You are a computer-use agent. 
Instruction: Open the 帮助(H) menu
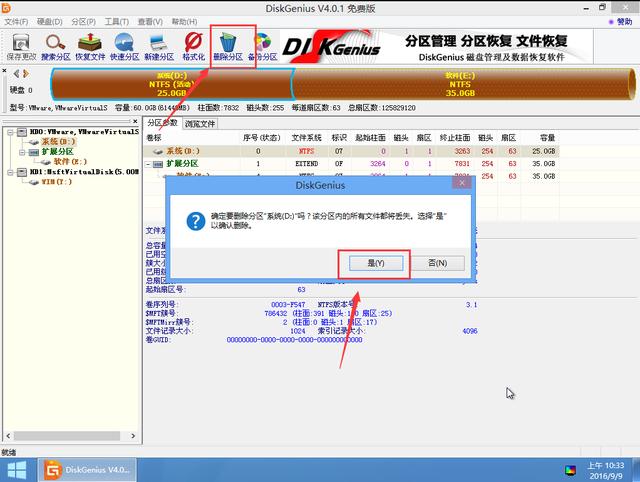[184, 22]
